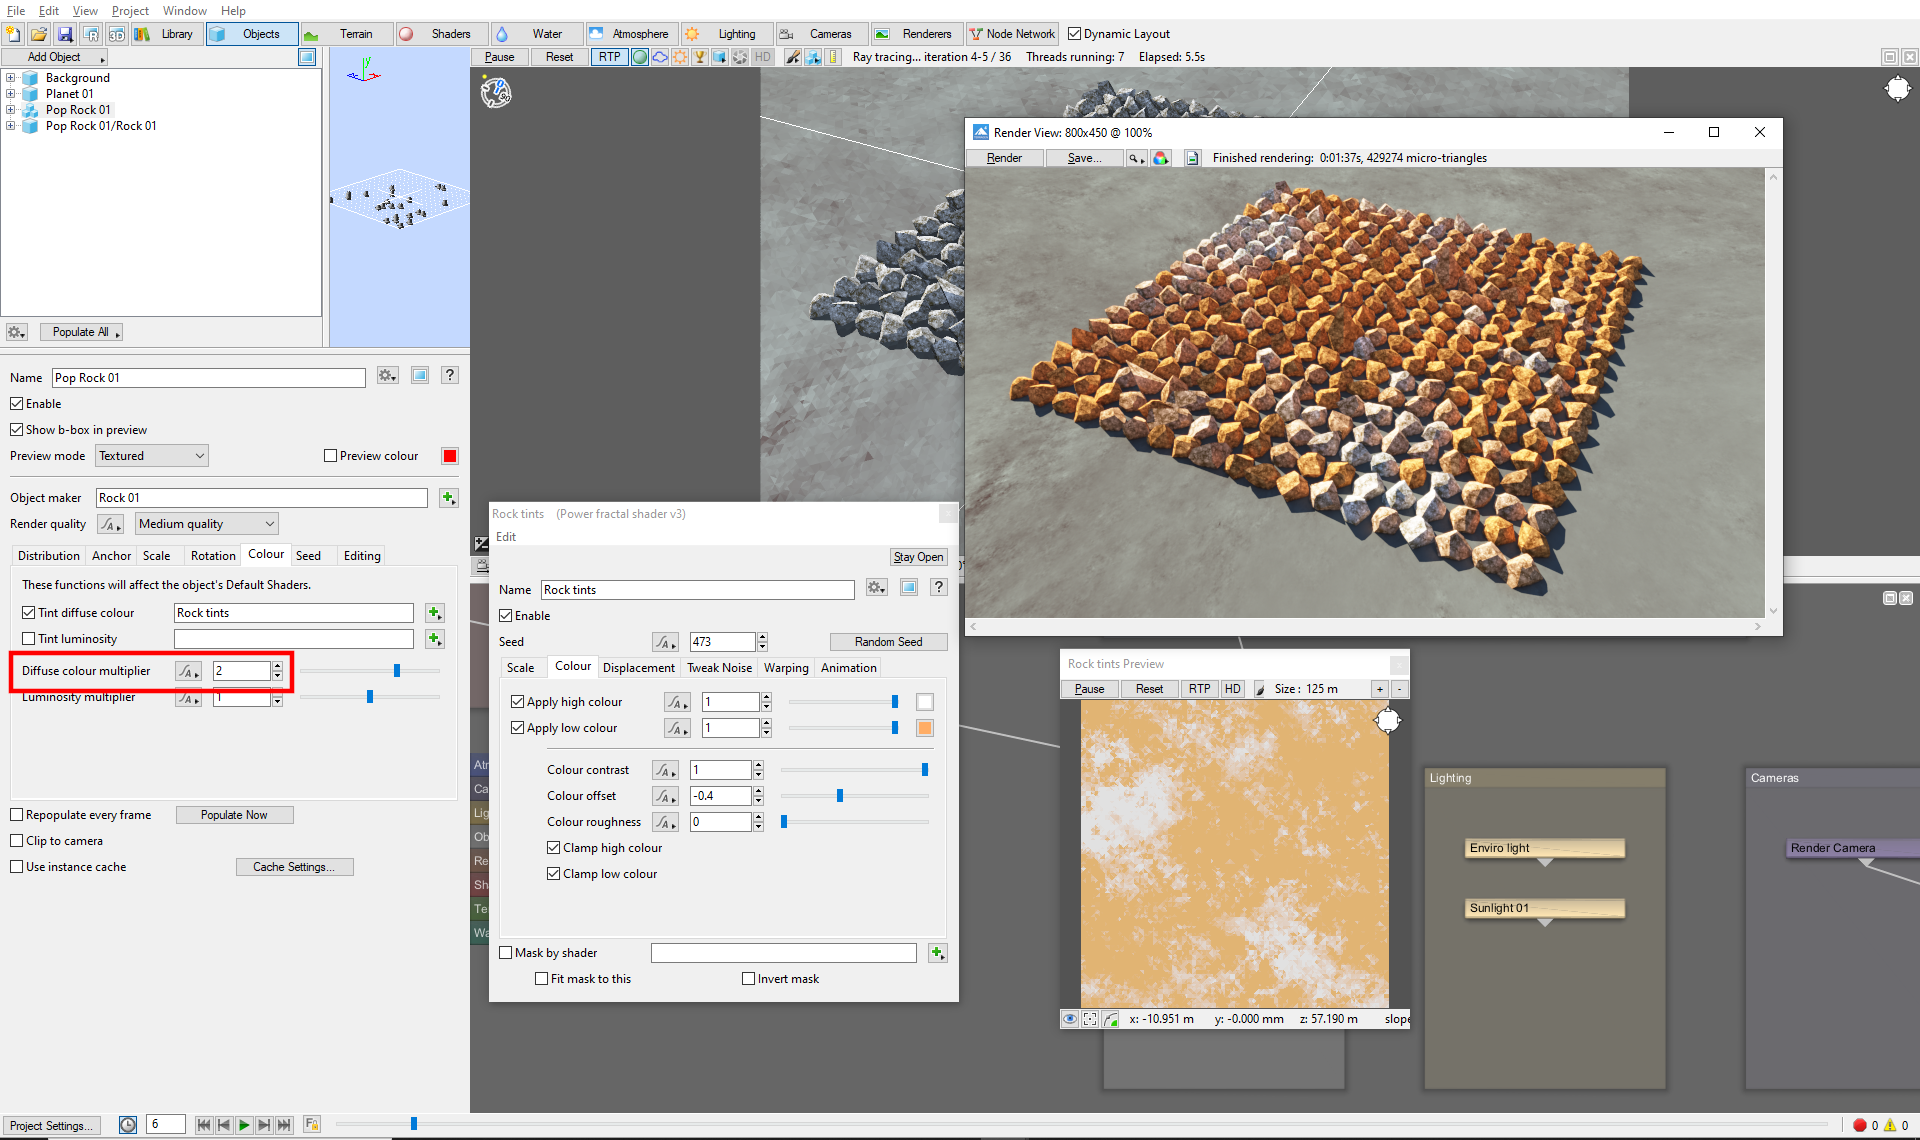Click the Render button in Render View
This screenshot has width=1920, height=1140.
pos(1005,158)
